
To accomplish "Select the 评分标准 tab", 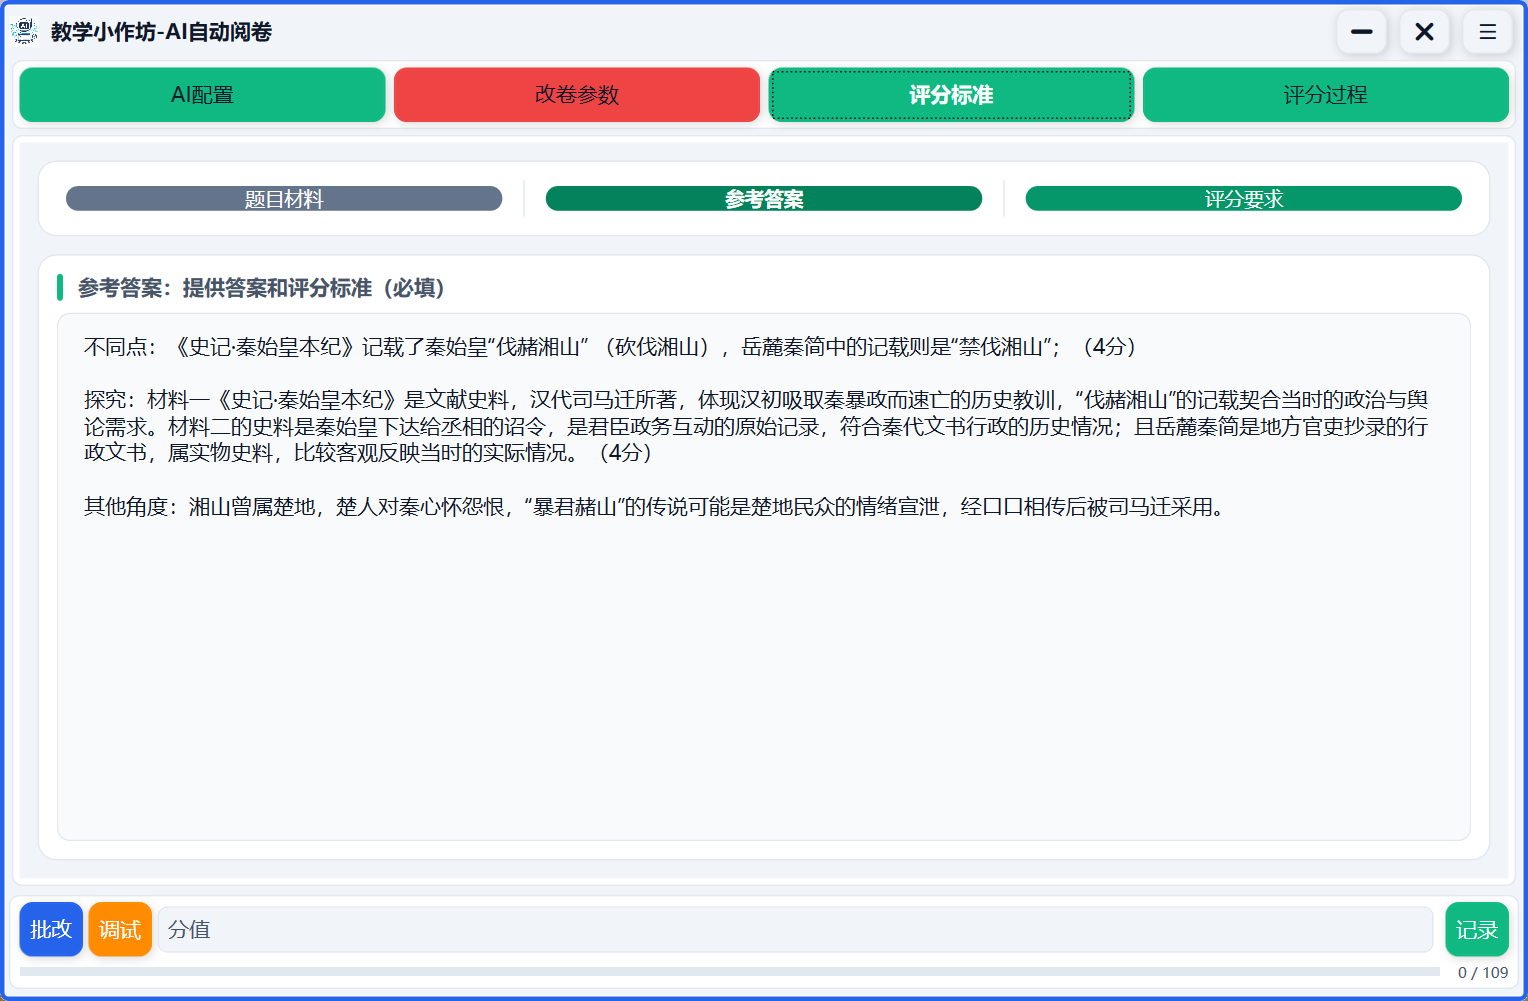I will (x=951, y=95).
